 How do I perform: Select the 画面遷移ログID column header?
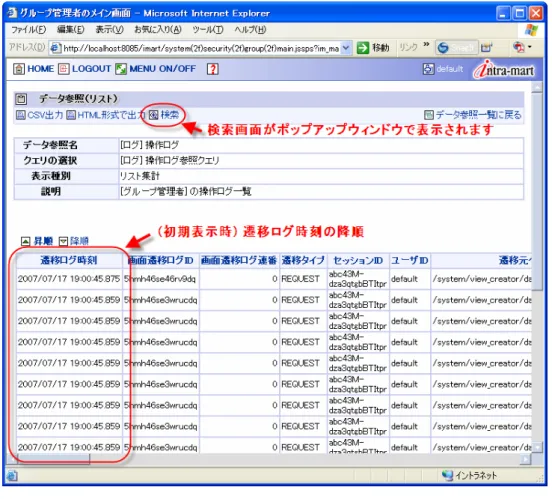(x=161, y=261)
